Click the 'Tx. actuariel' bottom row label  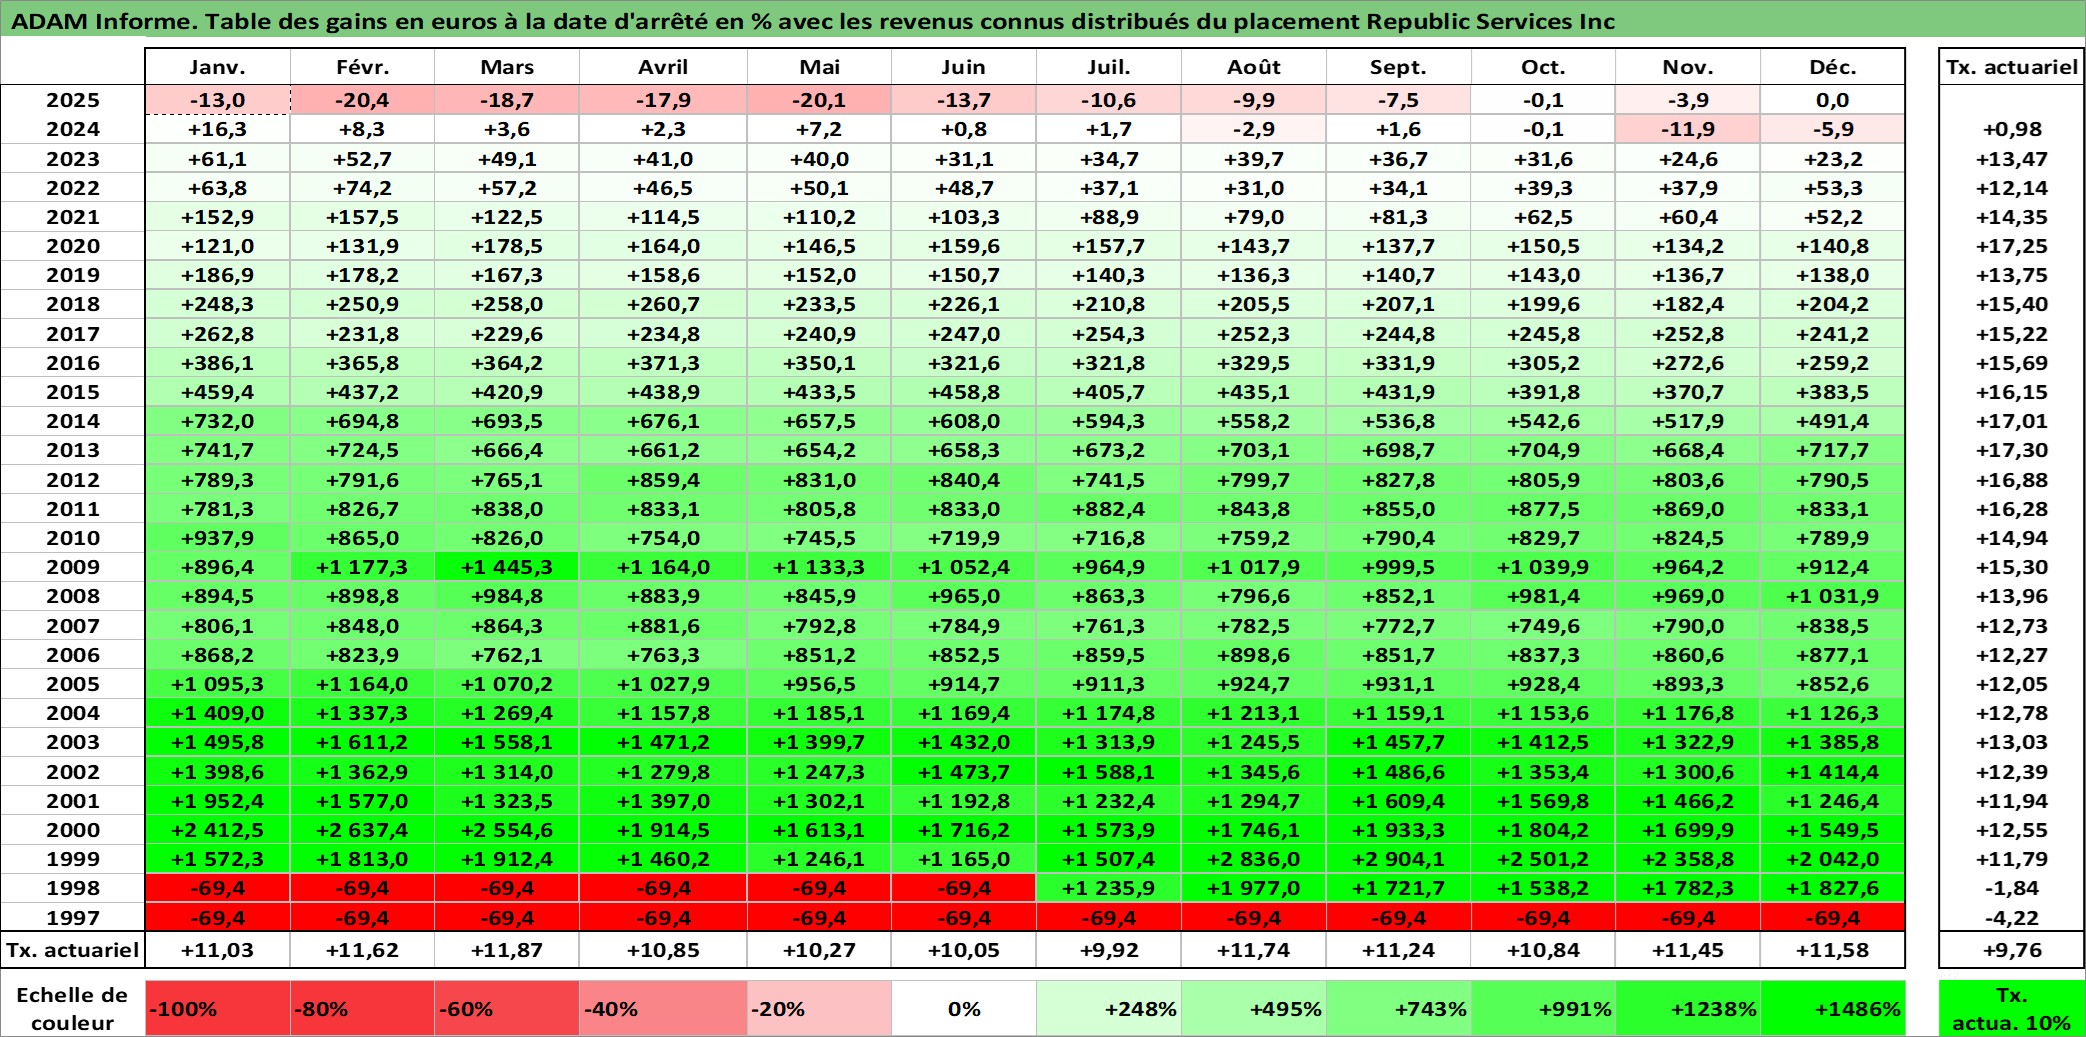point(73,950)
